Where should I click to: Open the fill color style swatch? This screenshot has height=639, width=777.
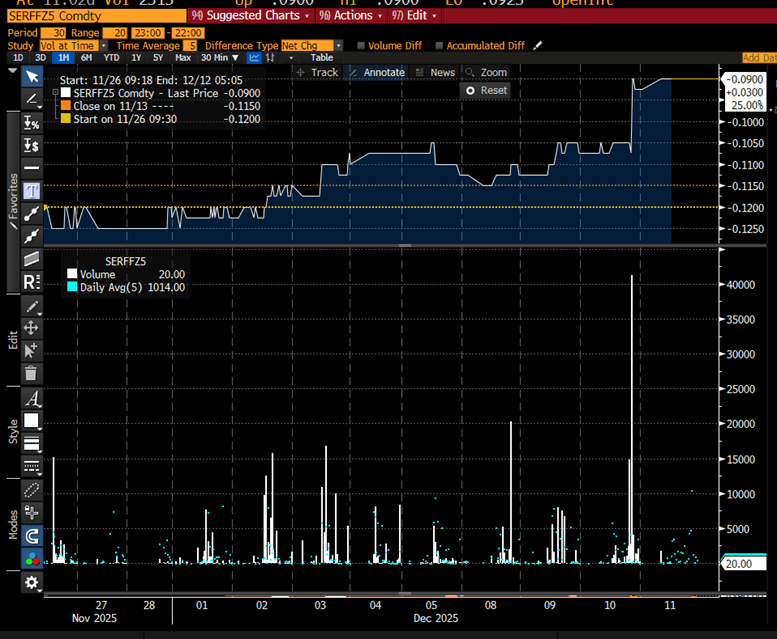pos(31,421)
